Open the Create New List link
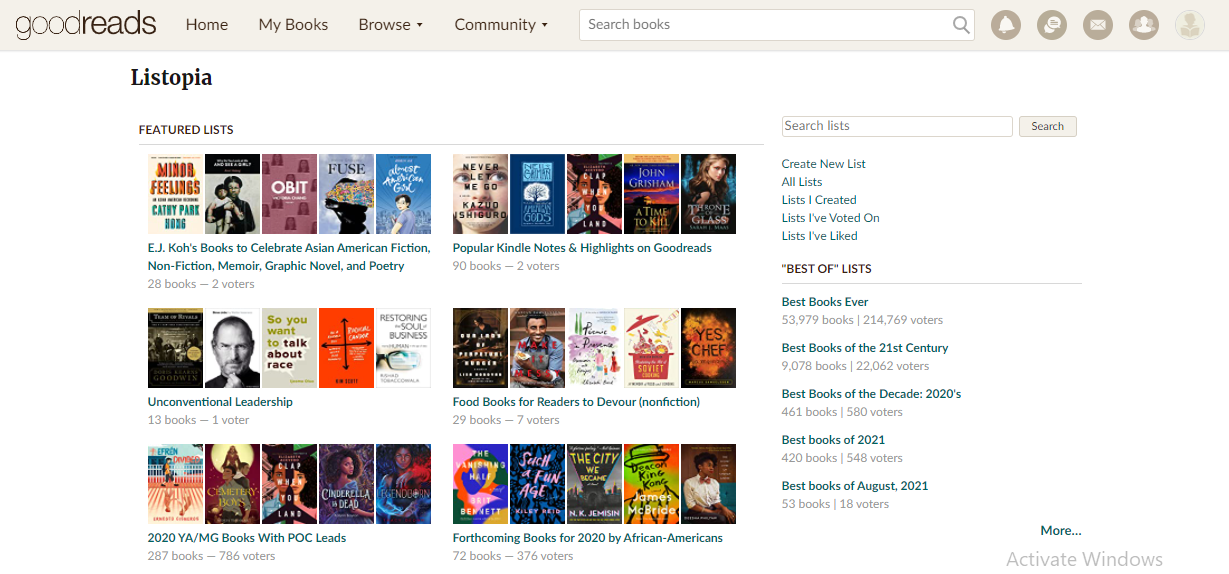Screen dimensions: 1229x574 pos(824,164)
